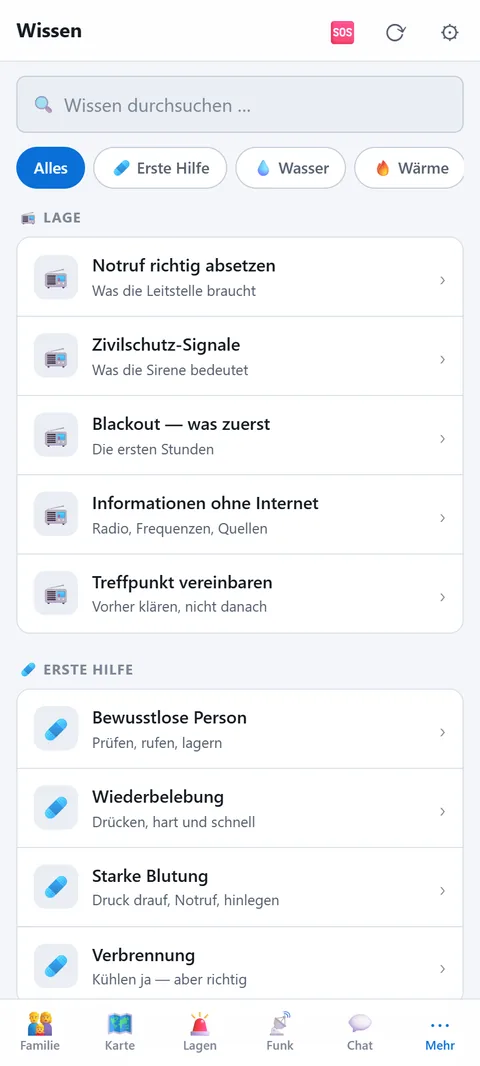This screenshot has height=1066, width=480.
Task: Open settings via the gear icon
Action: click(449, 33)
